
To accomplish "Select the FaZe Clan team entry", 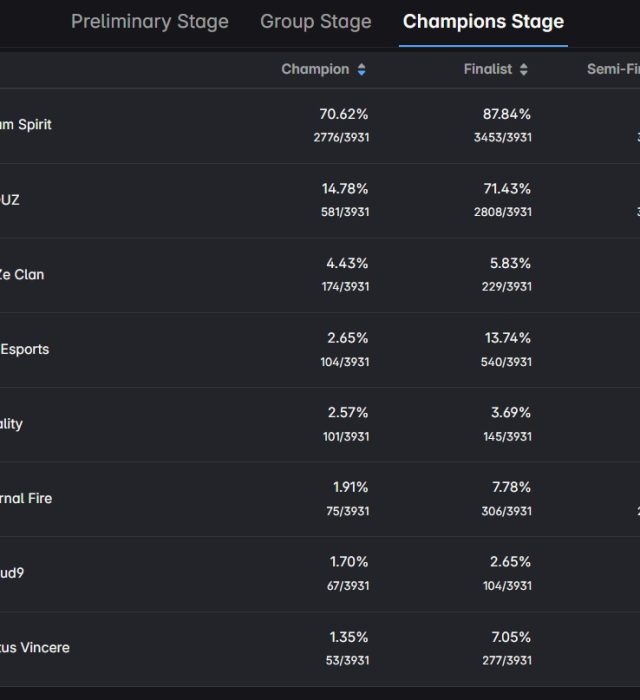I will click(x=22, y=274).
